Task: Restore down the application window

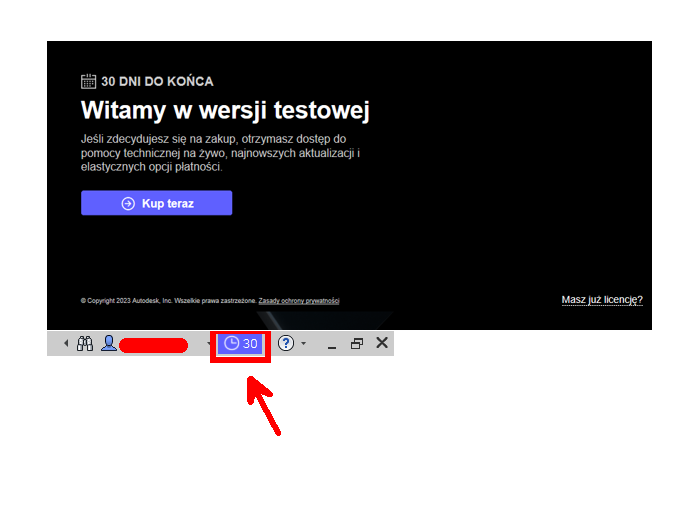Action: [x=357, y=344]
